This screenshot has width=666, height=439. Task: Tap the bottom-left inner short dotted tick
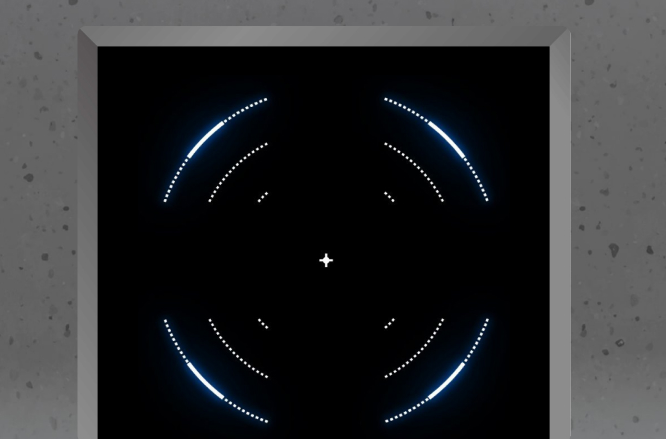(262, 323)
